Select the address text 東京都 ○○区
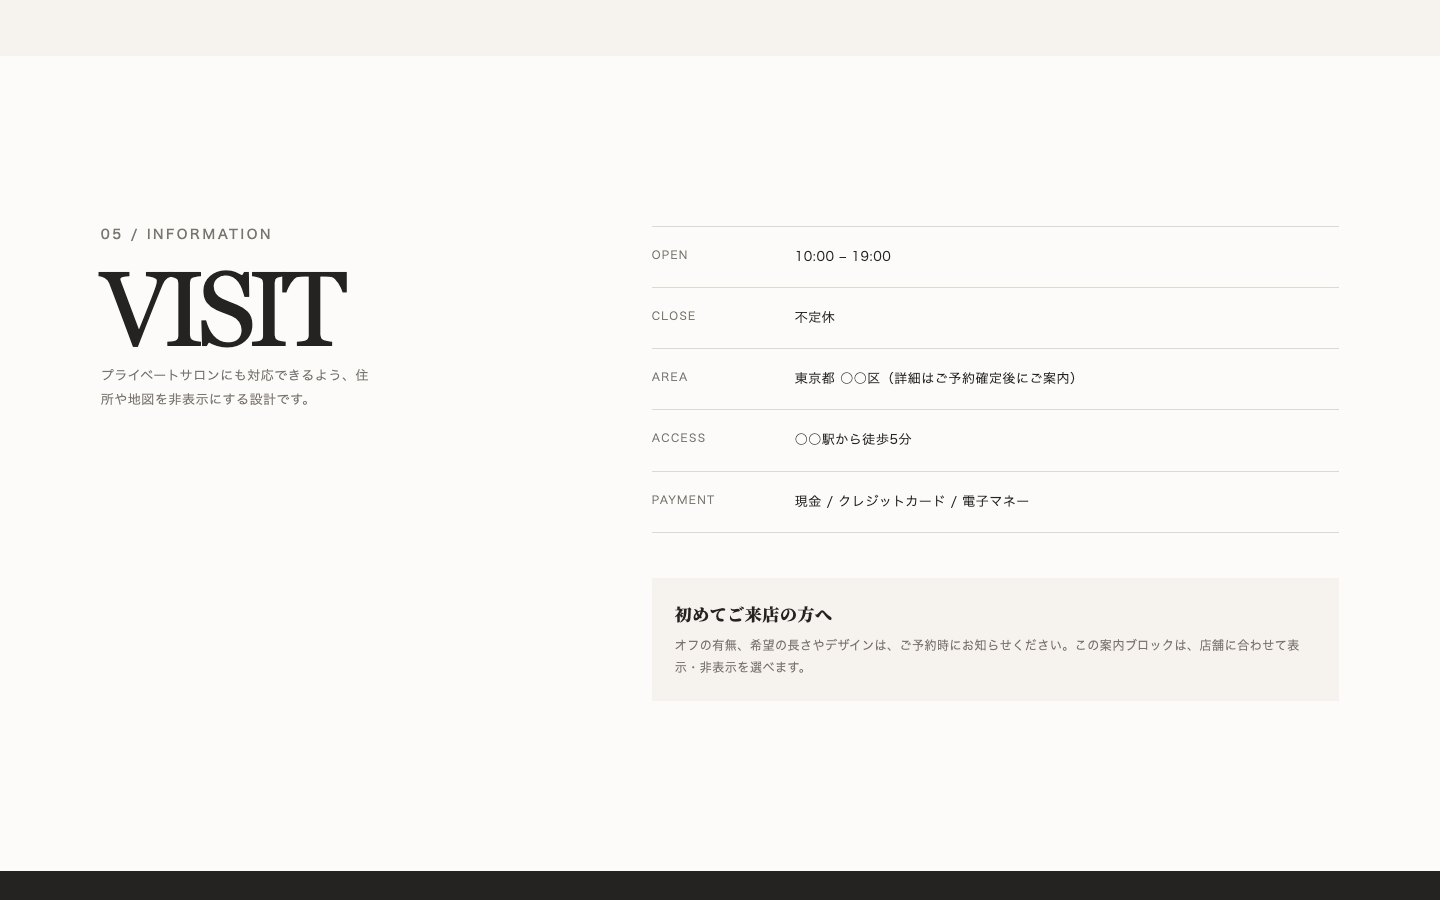 coord(838,378)
